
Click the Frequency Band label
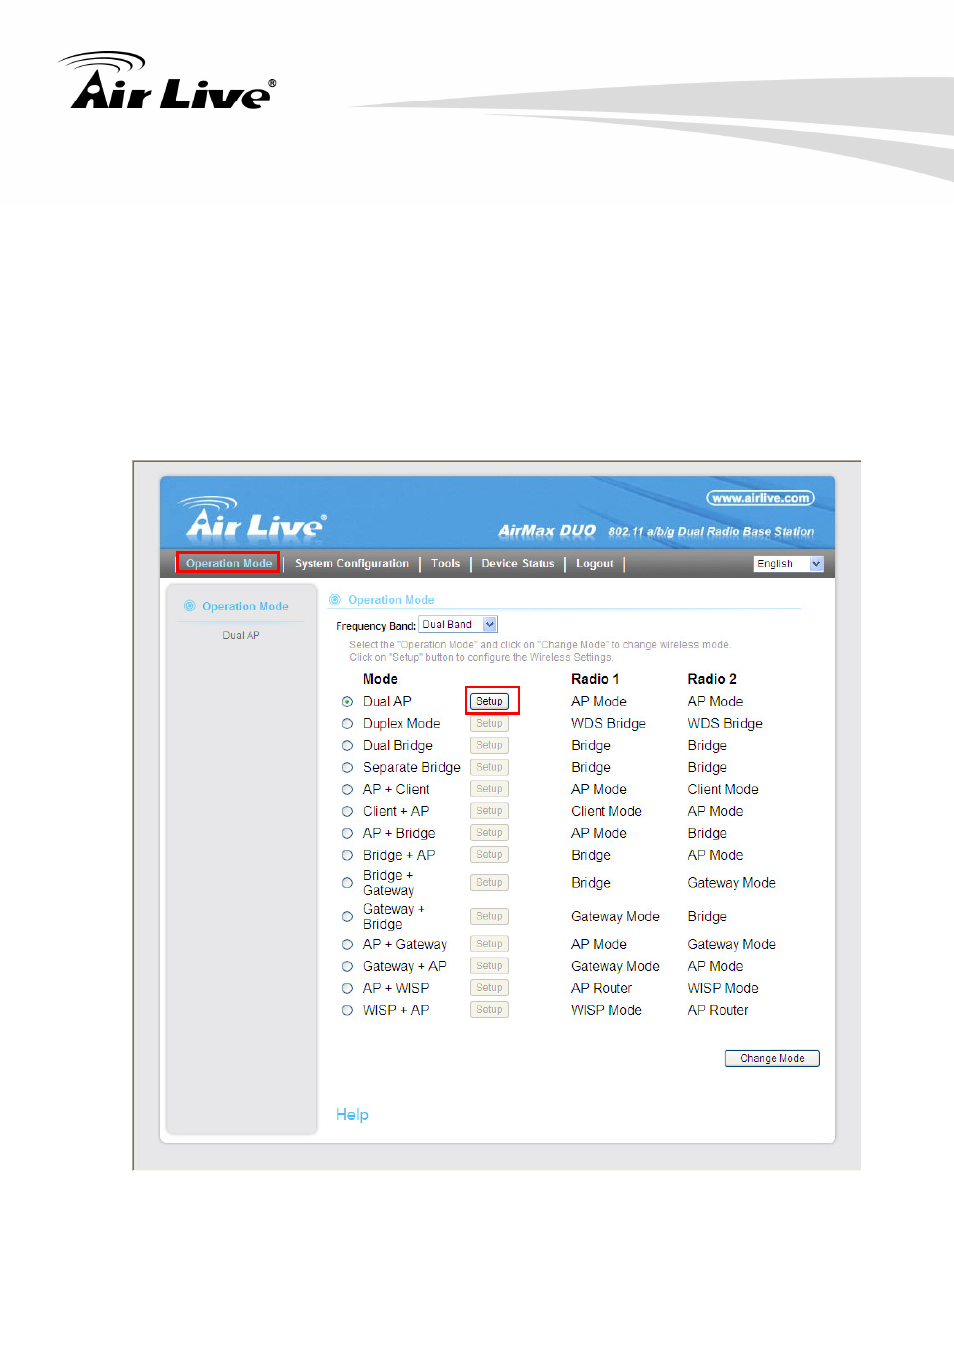point(376,627)
